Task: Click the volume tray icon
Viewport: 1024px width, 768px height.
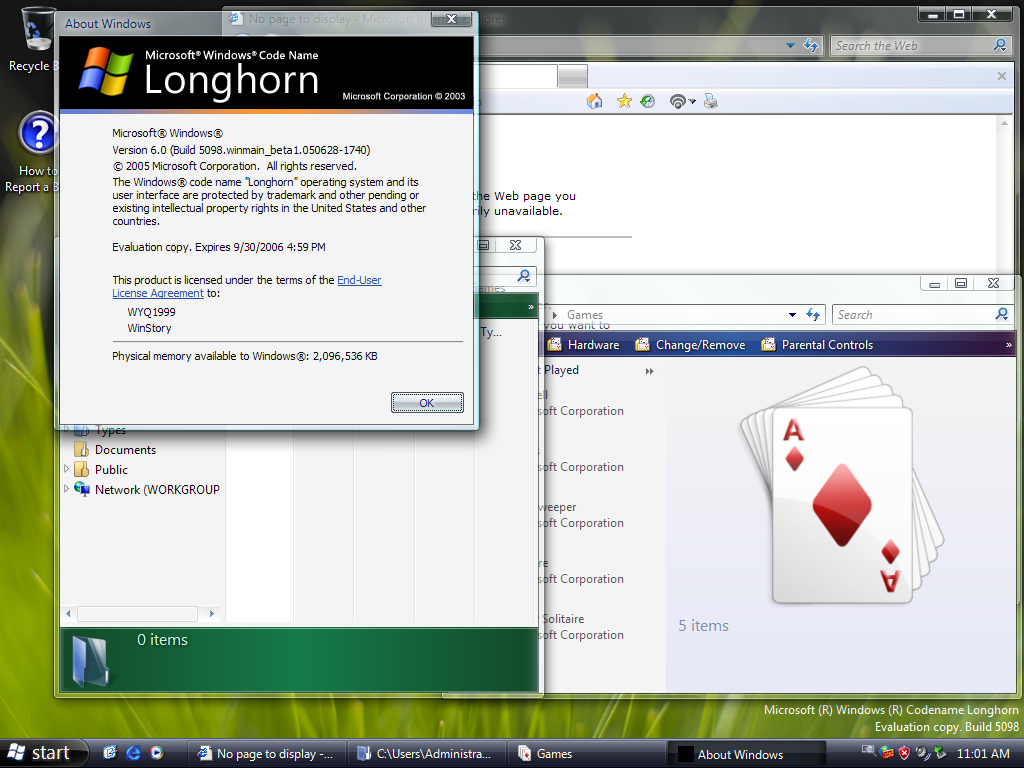Action: (x=922, y=753)
